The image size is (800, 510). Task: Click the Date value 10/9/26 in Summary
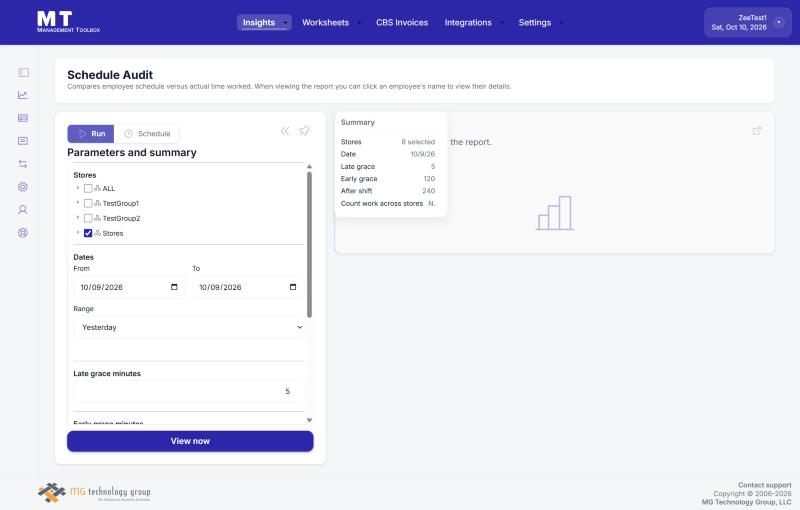pos(422,154)
